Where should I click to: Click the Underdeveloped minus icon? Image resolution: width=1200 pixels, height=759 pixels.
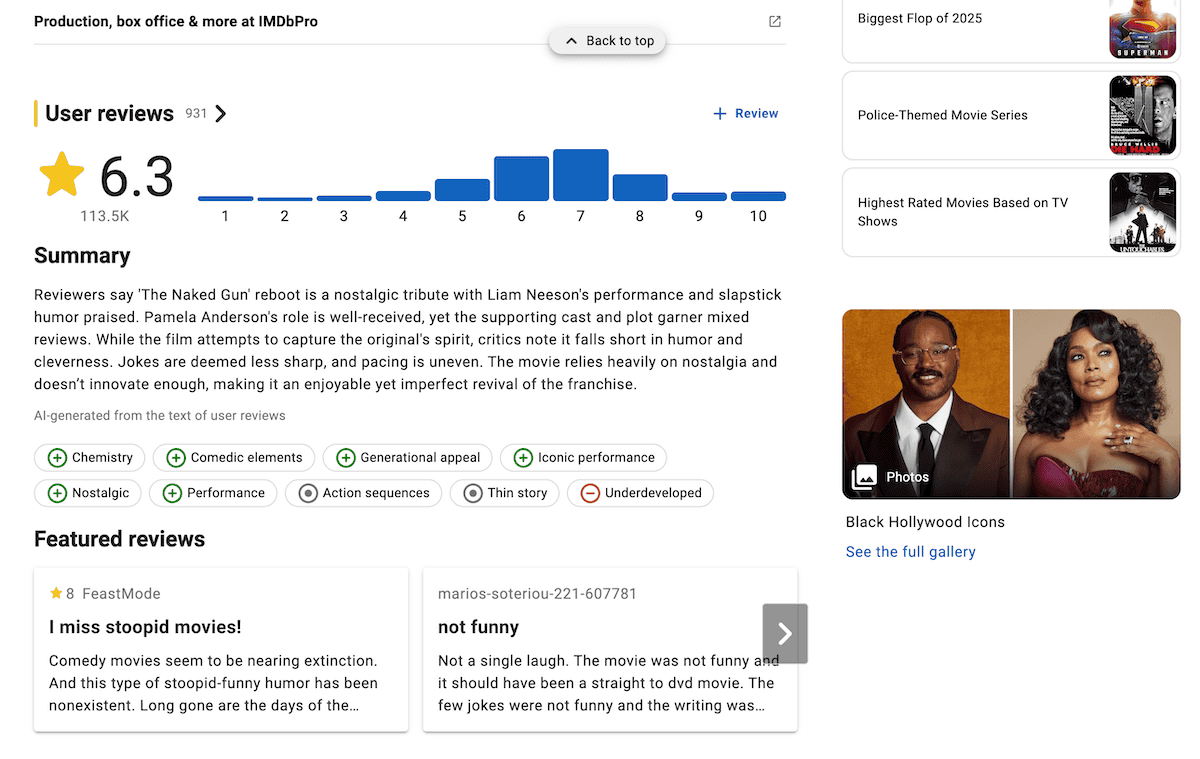click(590, 493)
